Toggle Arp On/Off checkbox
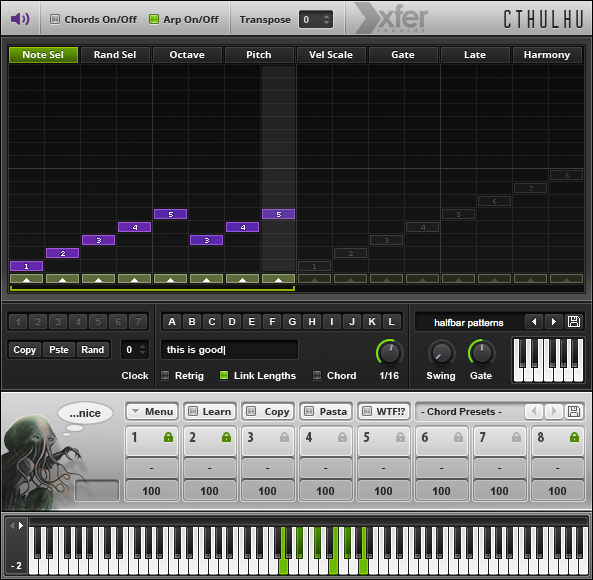 (x=154, y=19)
